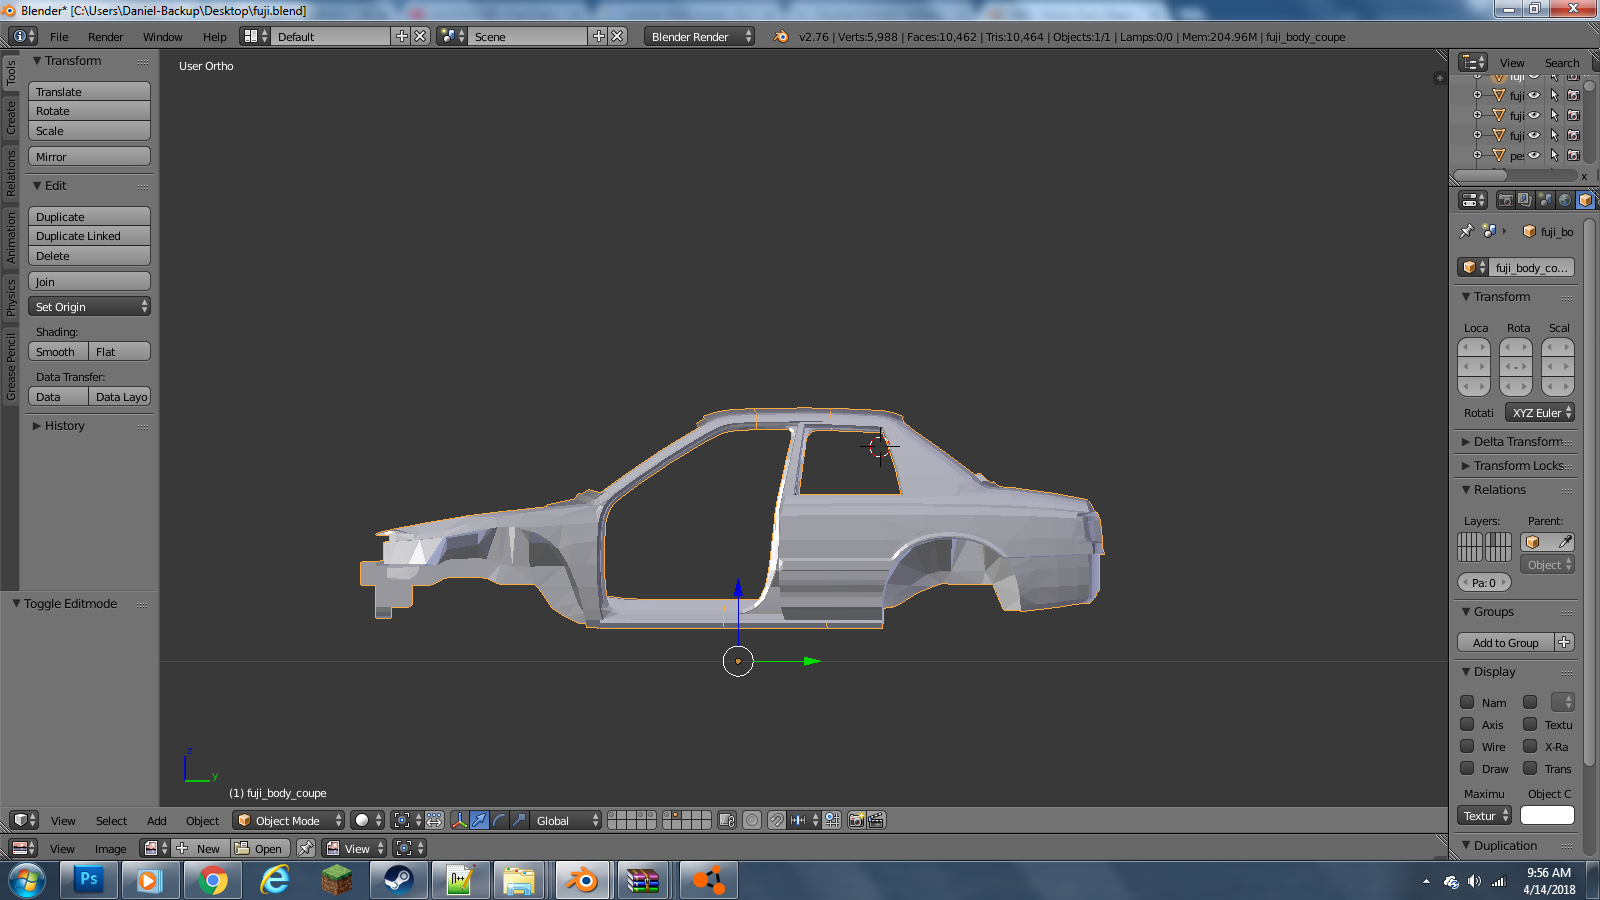Toggle the 3D manipulator widget icon
1600x900 pixels.
click(x=459, y=820)
